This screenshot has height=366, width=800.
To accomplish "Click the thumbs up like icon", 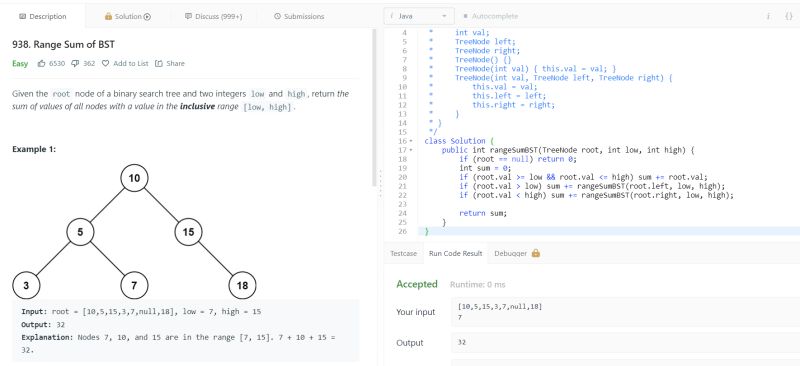I will pos(41,64).
